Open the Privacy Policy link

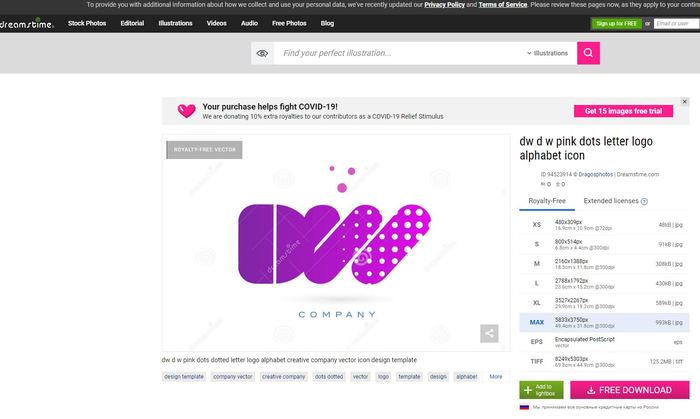[x=444, y=4]
